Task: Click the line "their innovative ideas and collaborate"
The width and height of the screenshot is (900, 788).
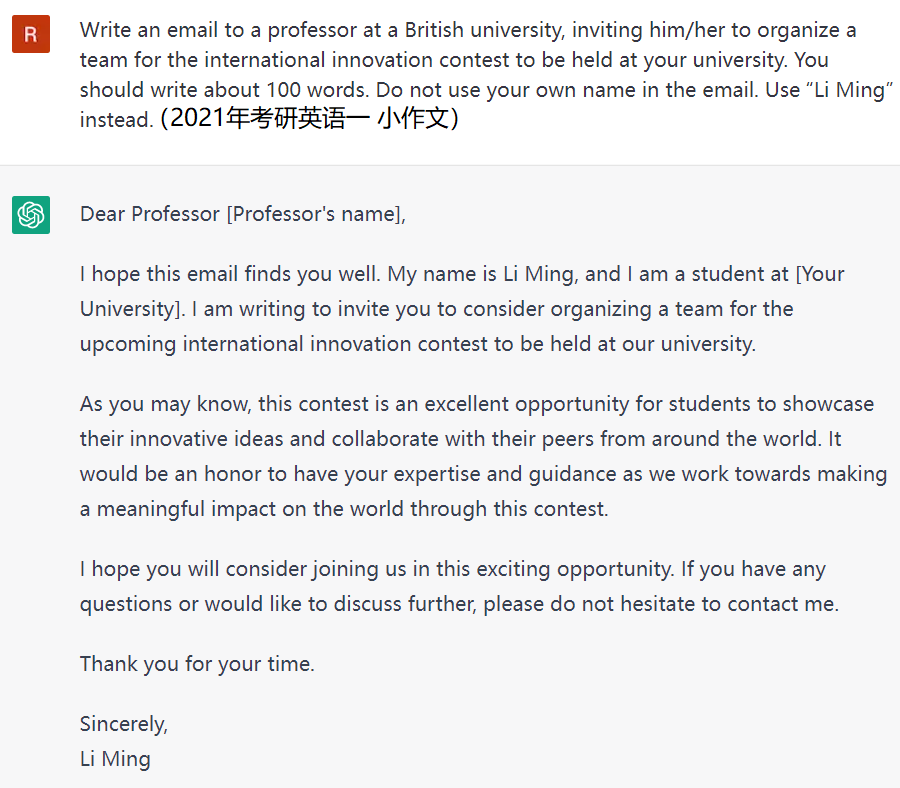Action: (460, 440)
